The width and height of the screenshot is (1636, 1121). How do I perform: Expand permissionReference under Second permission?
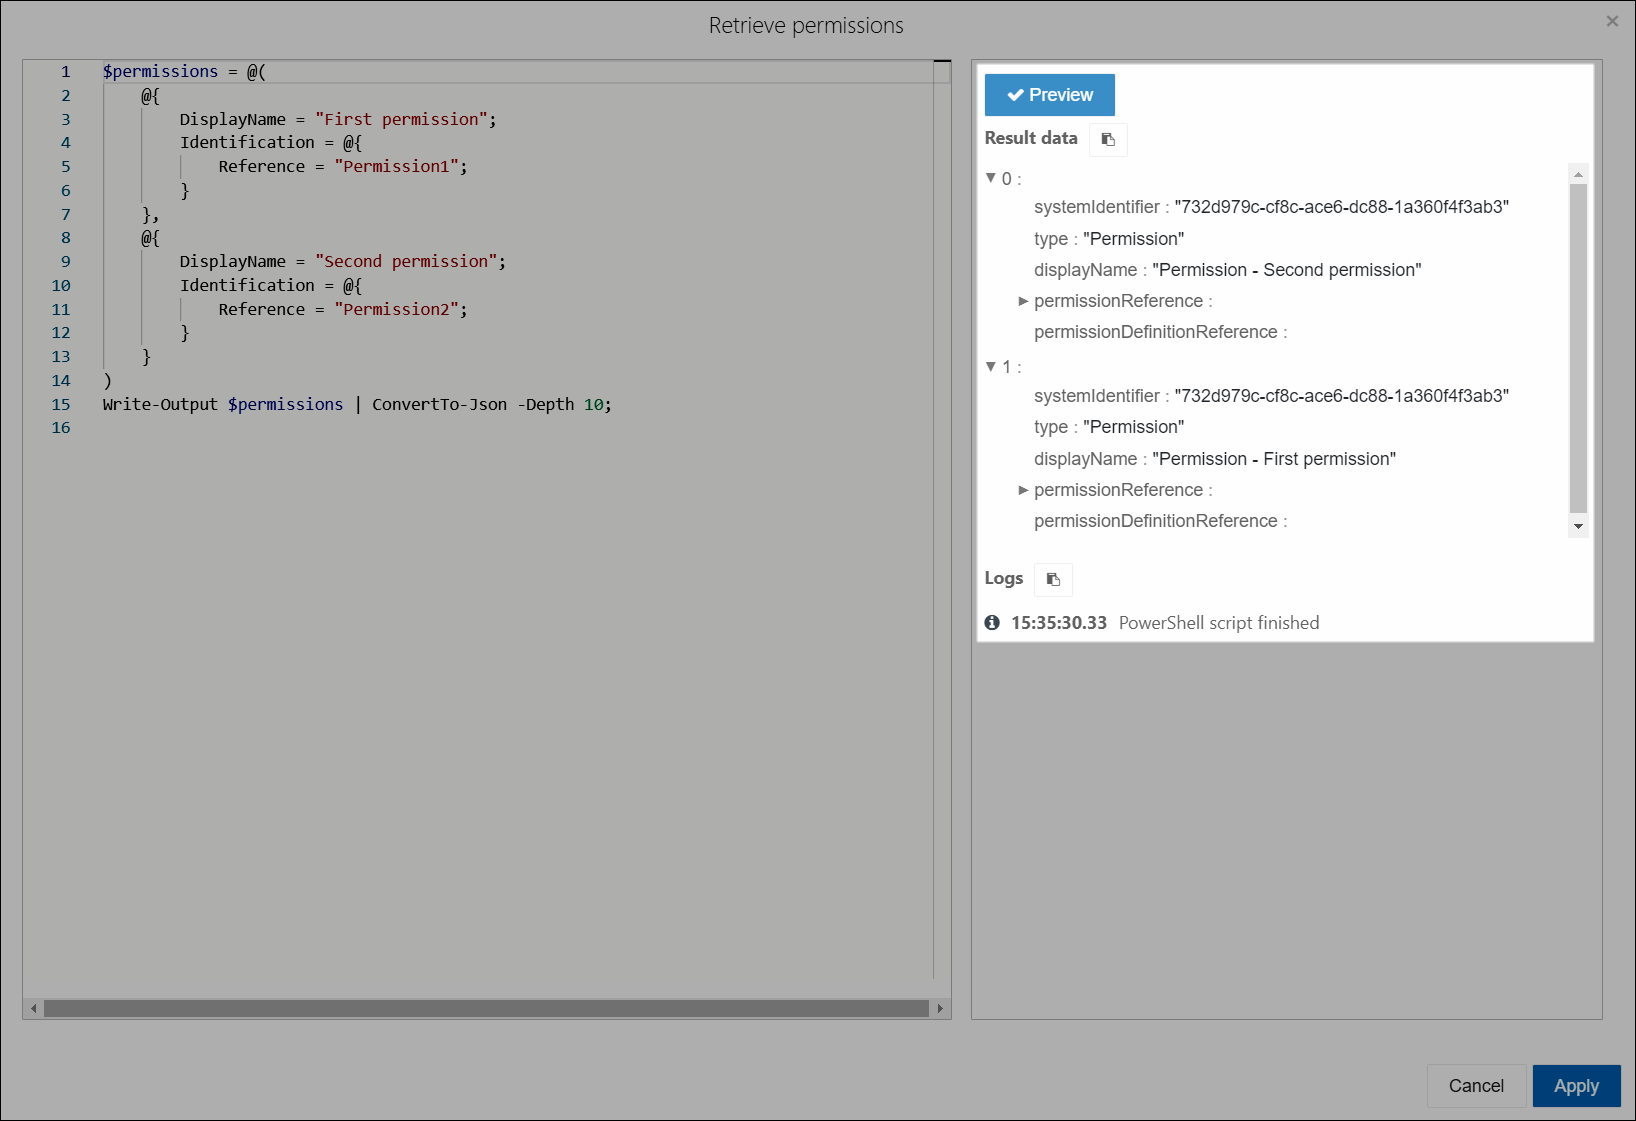coord(1023,301)
